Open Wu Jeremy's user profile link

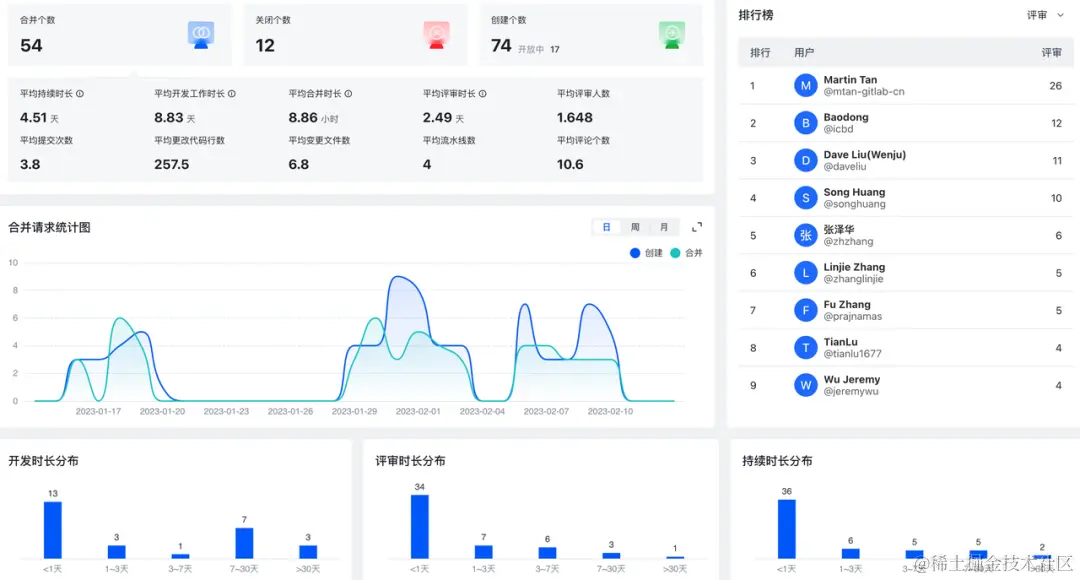(851, 380)
